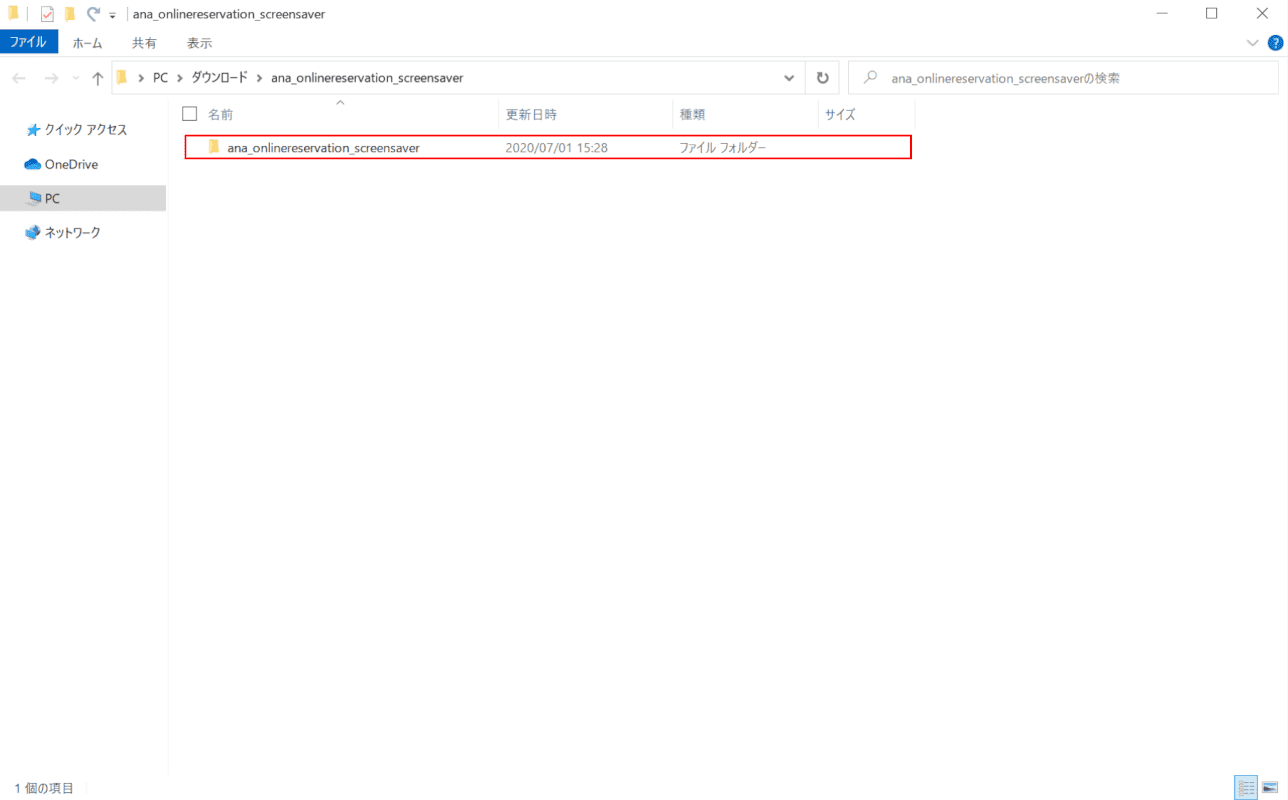This screenshot has height=800, width=1288.
Task: Open OneDrive in the navigation pane
Action: 62,164
